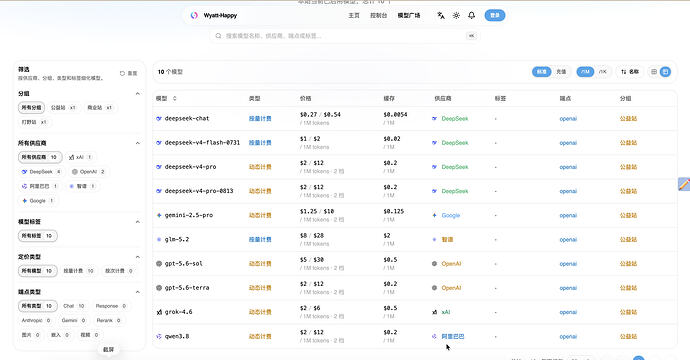Filter by 按量计费 pricing type chip
The height and width of the screenshot is (360, 690).
coord(78,271)
